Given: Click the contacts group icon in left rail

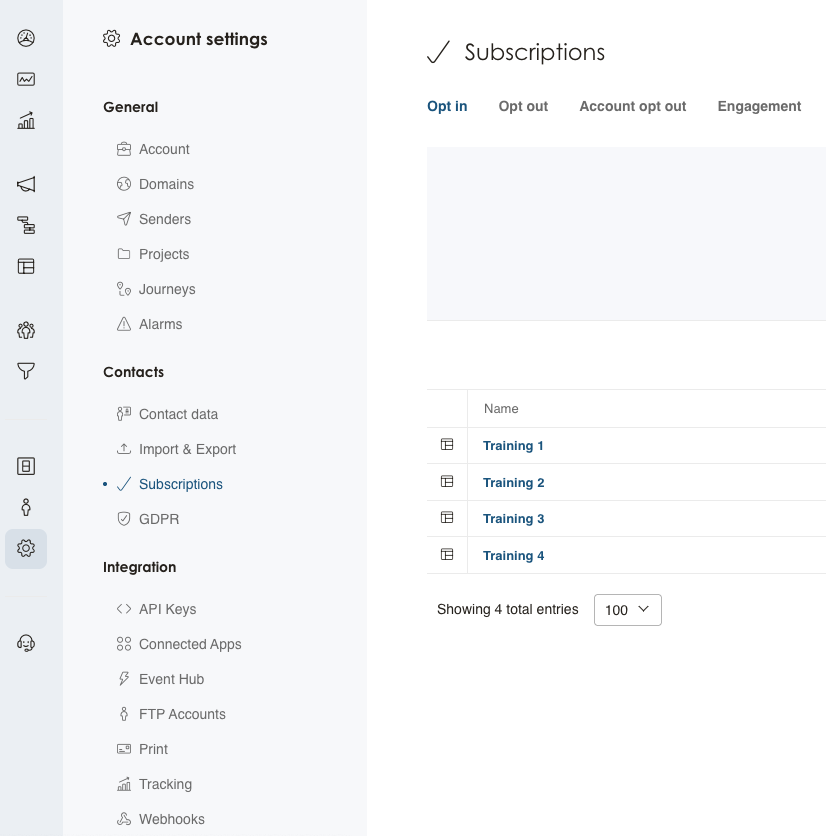Looking at the screenshot, I should pos(26,330).
